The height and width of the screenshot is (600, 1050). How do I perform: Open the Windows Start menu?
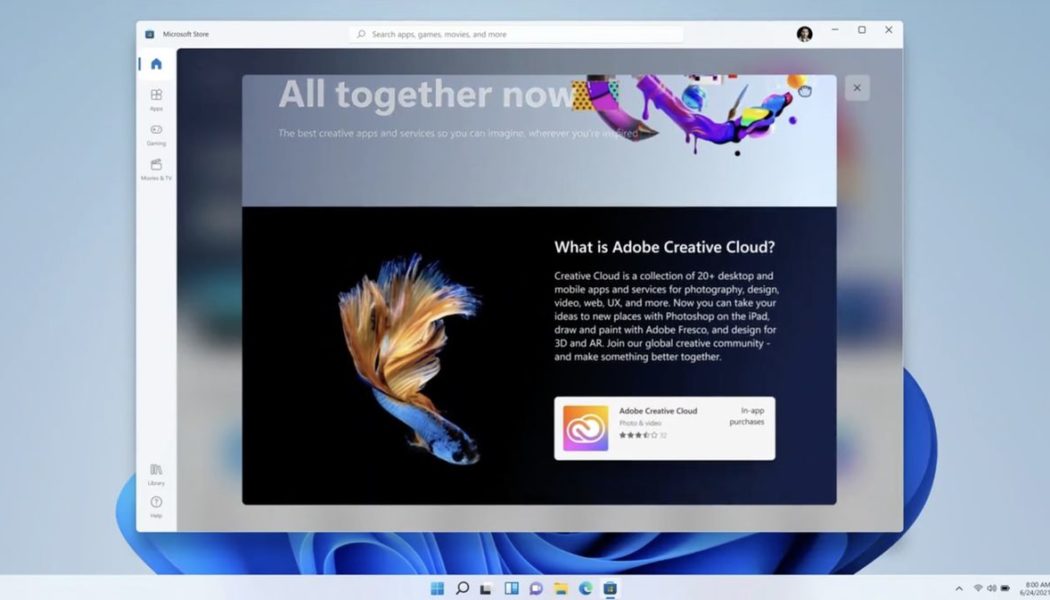coord(437,587)
